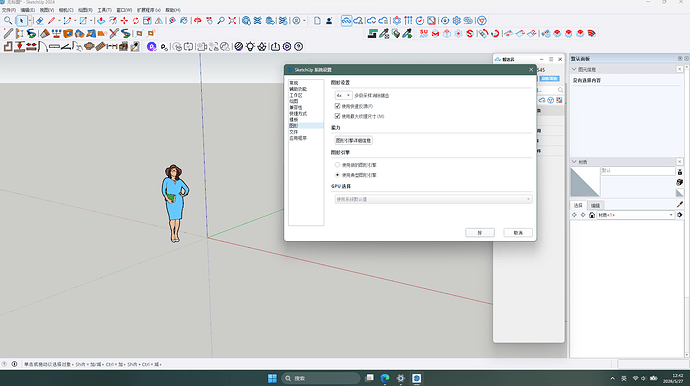
Task: Open the Windows Start menu
Action: pyautogui.click(x=272, y=378)
